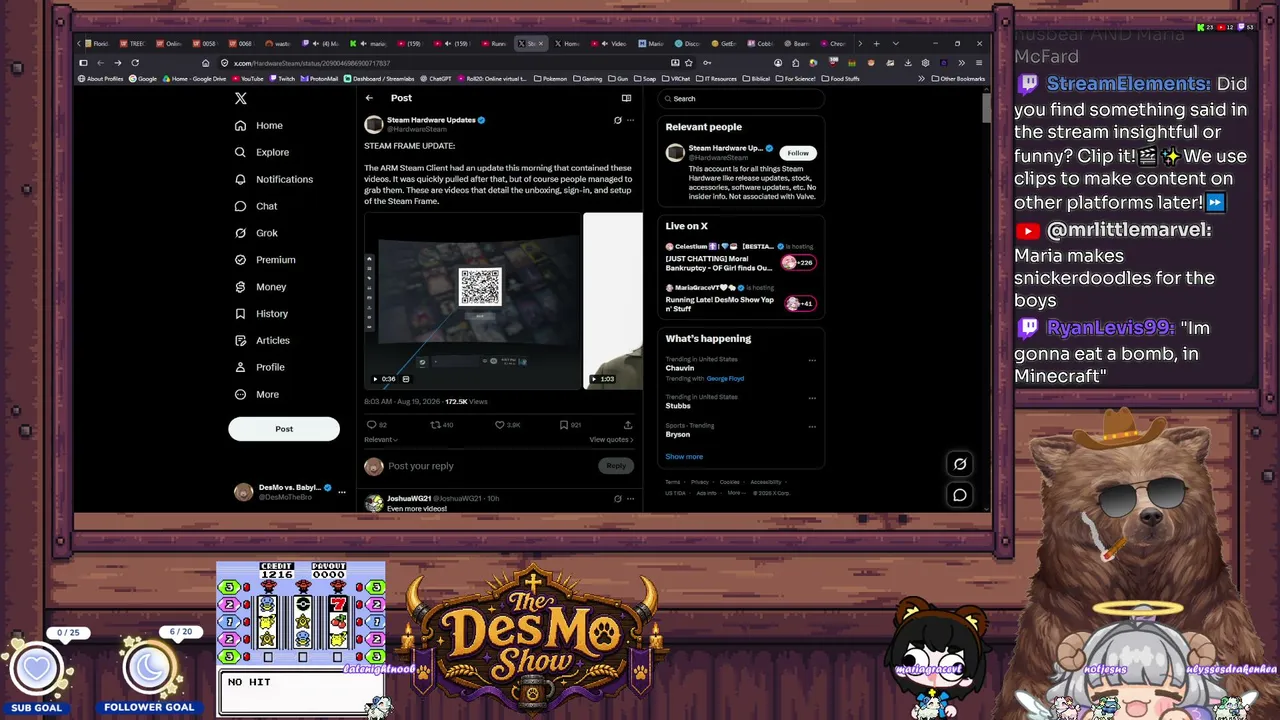Open Notifications in the X sidebar
This screenshot has width=1280, height=720.
(x=274, y=179)
